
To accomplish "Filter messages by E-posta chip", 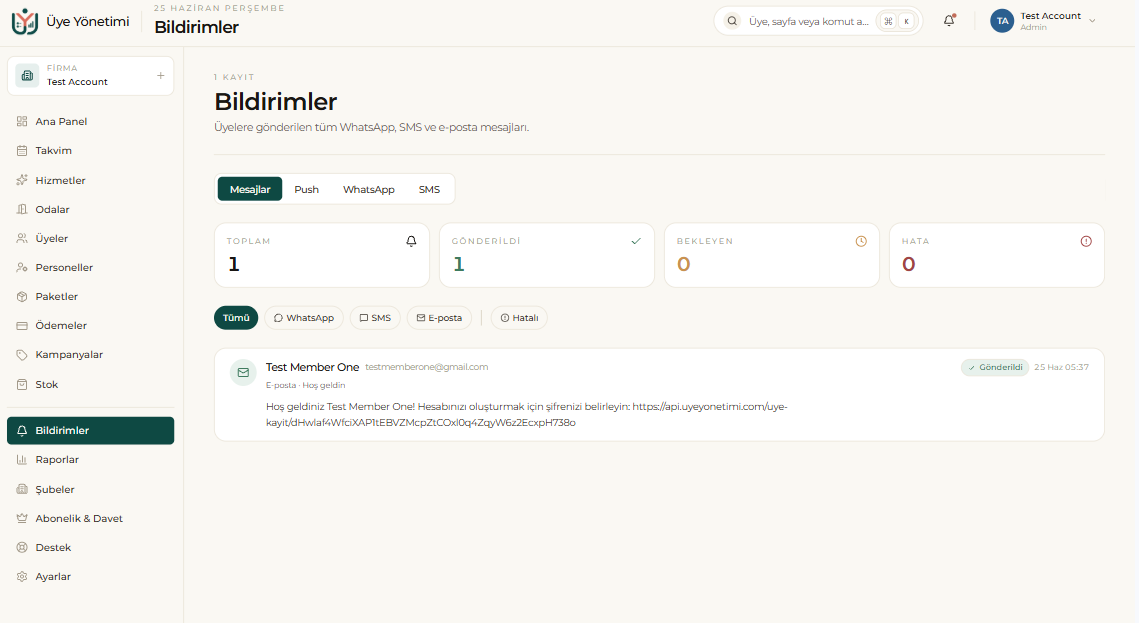I will pos(439,318).
